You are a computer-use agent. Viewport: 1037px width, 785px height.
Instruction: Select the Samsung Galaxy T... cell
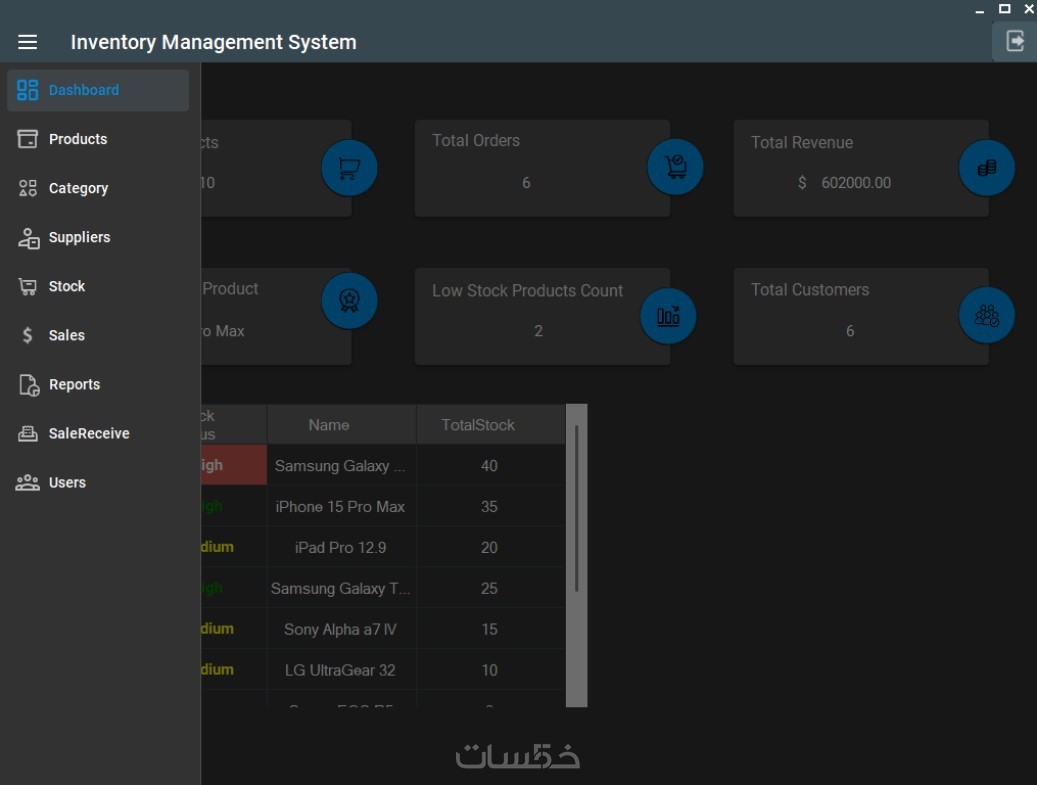click(x=340, y=589)
